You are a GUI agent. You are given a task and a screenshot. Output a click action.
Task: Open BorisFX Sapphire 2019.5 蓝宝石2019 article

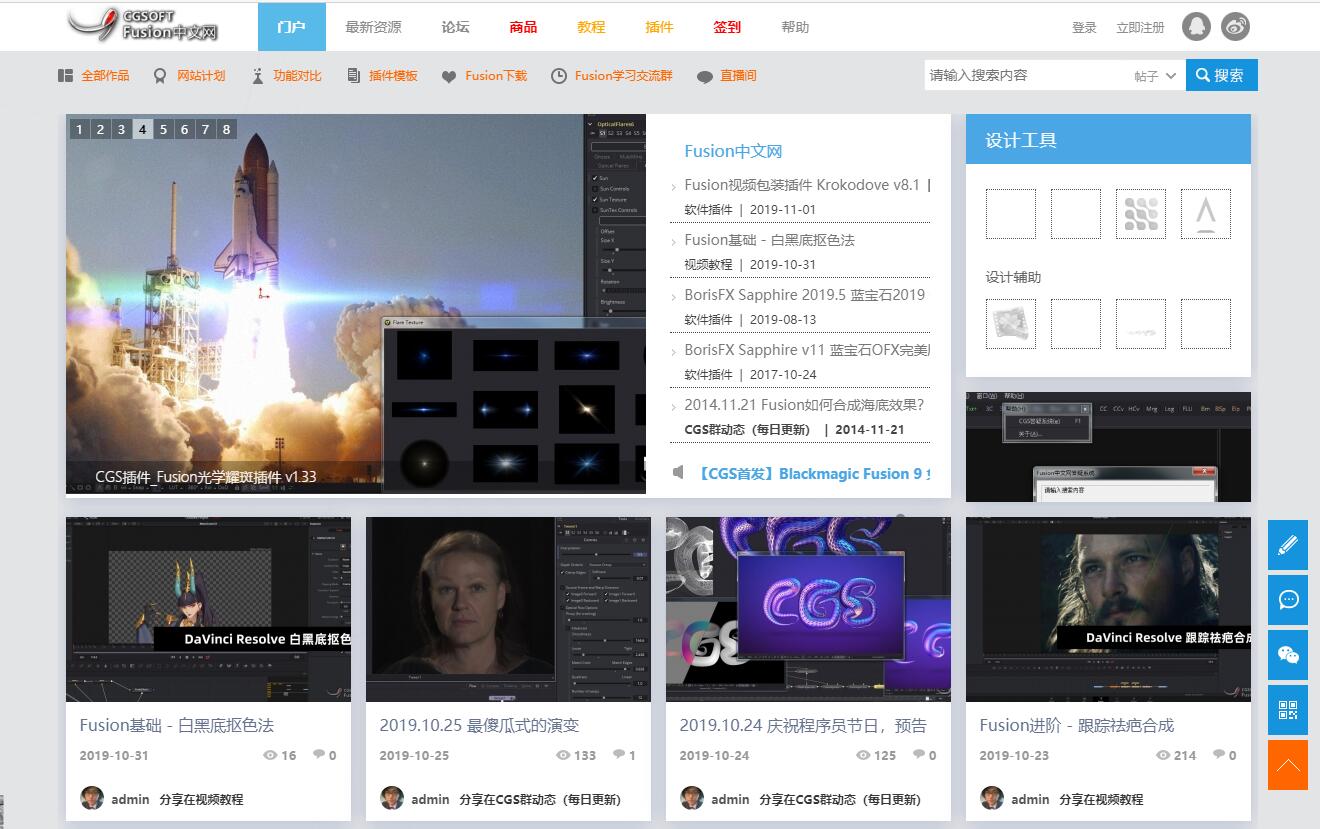point(805,295)
